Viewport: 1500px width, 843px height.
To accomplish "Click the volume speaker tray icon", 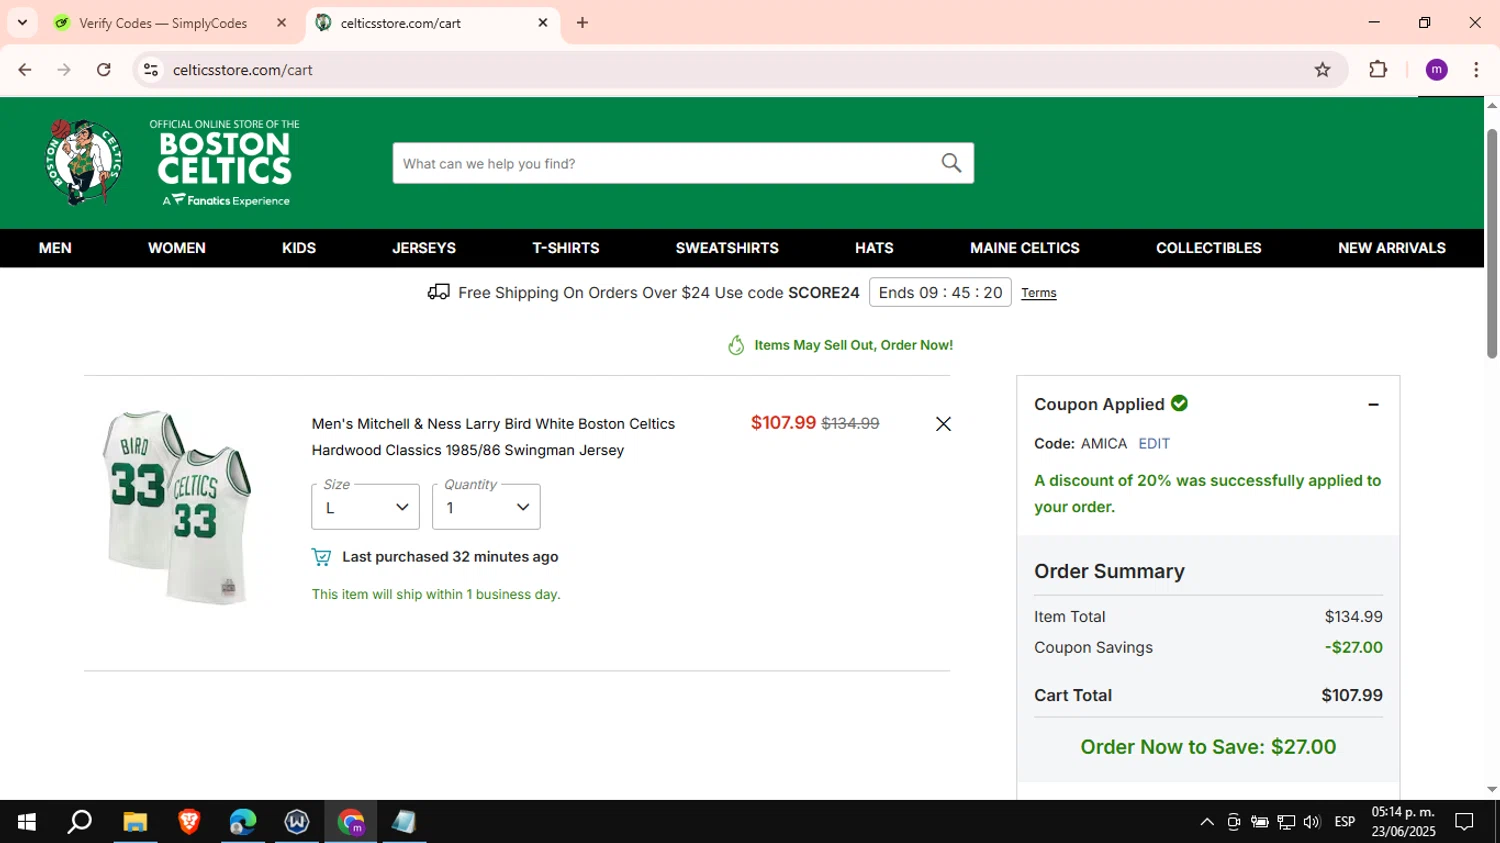I will tap(1312, 822).
